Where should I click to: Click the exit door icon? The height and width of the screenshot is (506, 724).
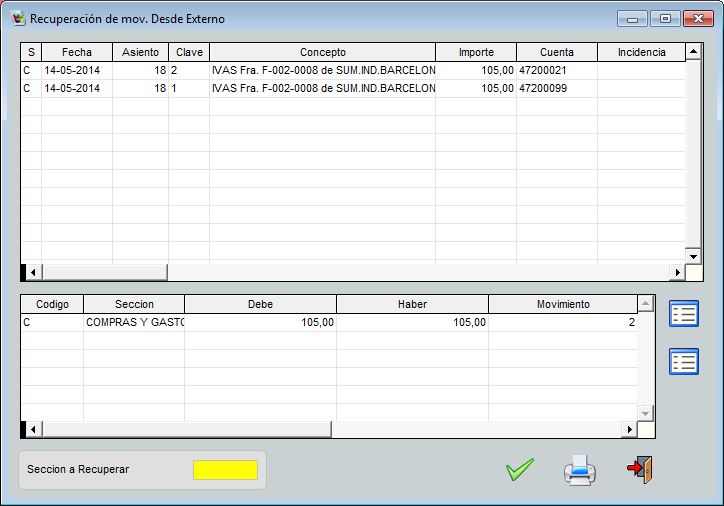[639, 470]
